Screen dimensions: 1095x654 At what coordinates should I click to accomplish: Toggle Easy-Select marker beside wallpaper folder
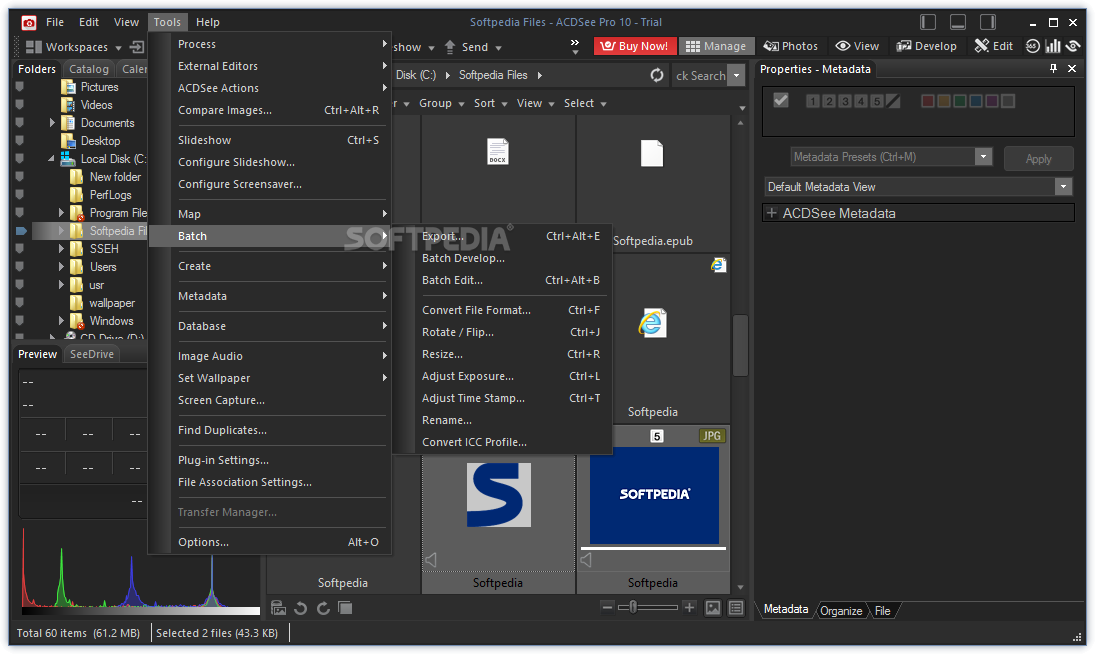click(20, 303)
